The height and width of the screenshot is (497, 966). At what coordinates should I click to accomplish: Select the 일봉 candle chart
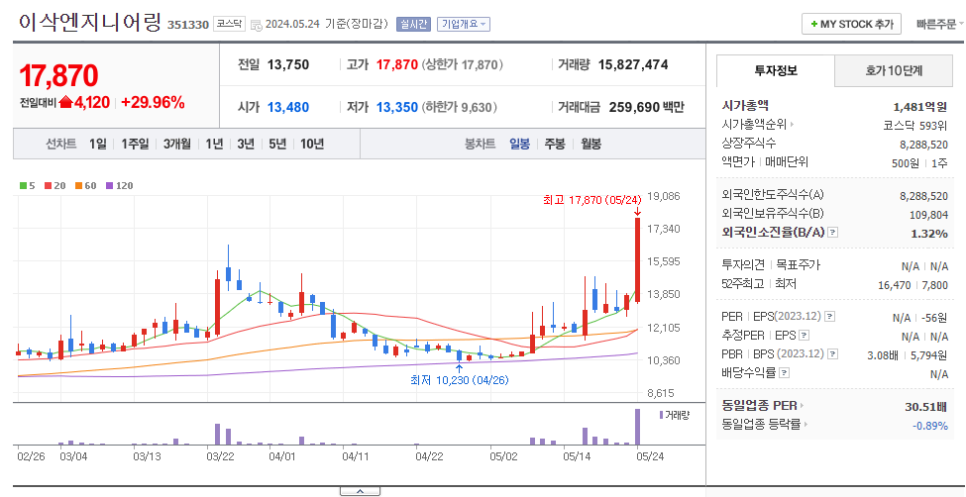coord(519,144)
